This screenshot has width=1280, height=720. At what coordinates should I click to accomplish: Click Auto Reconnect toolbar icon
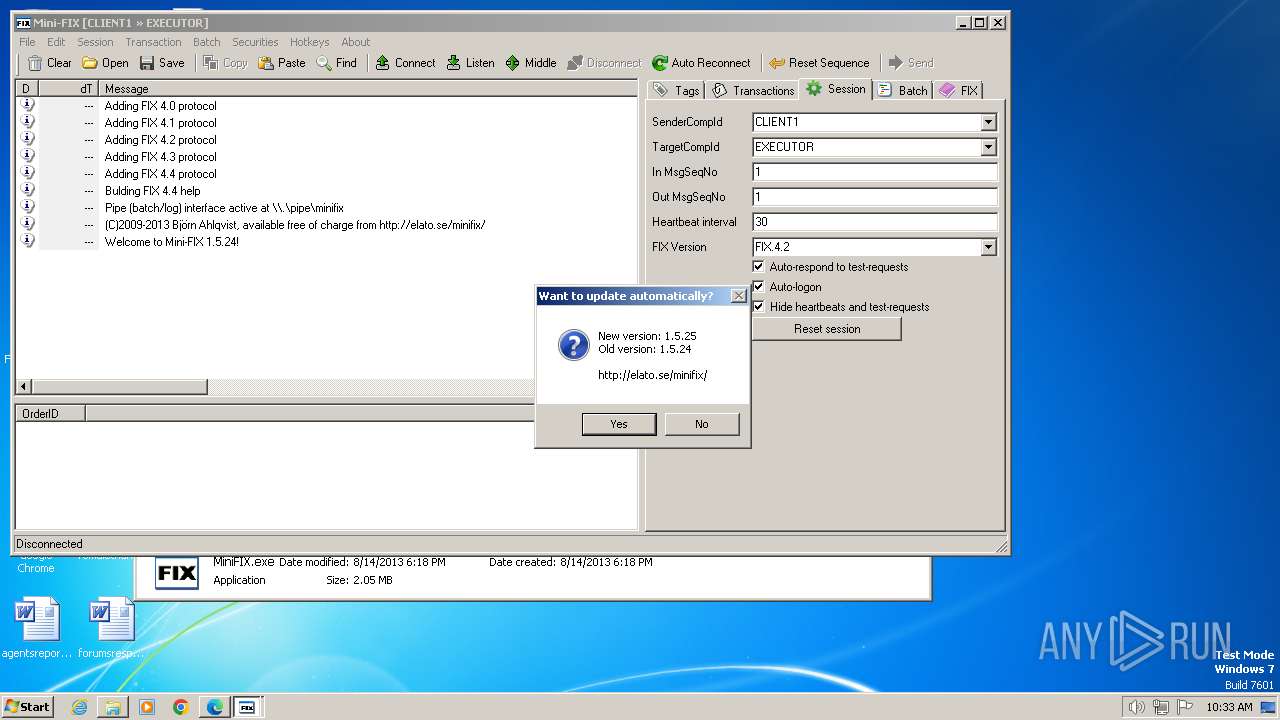660,63
